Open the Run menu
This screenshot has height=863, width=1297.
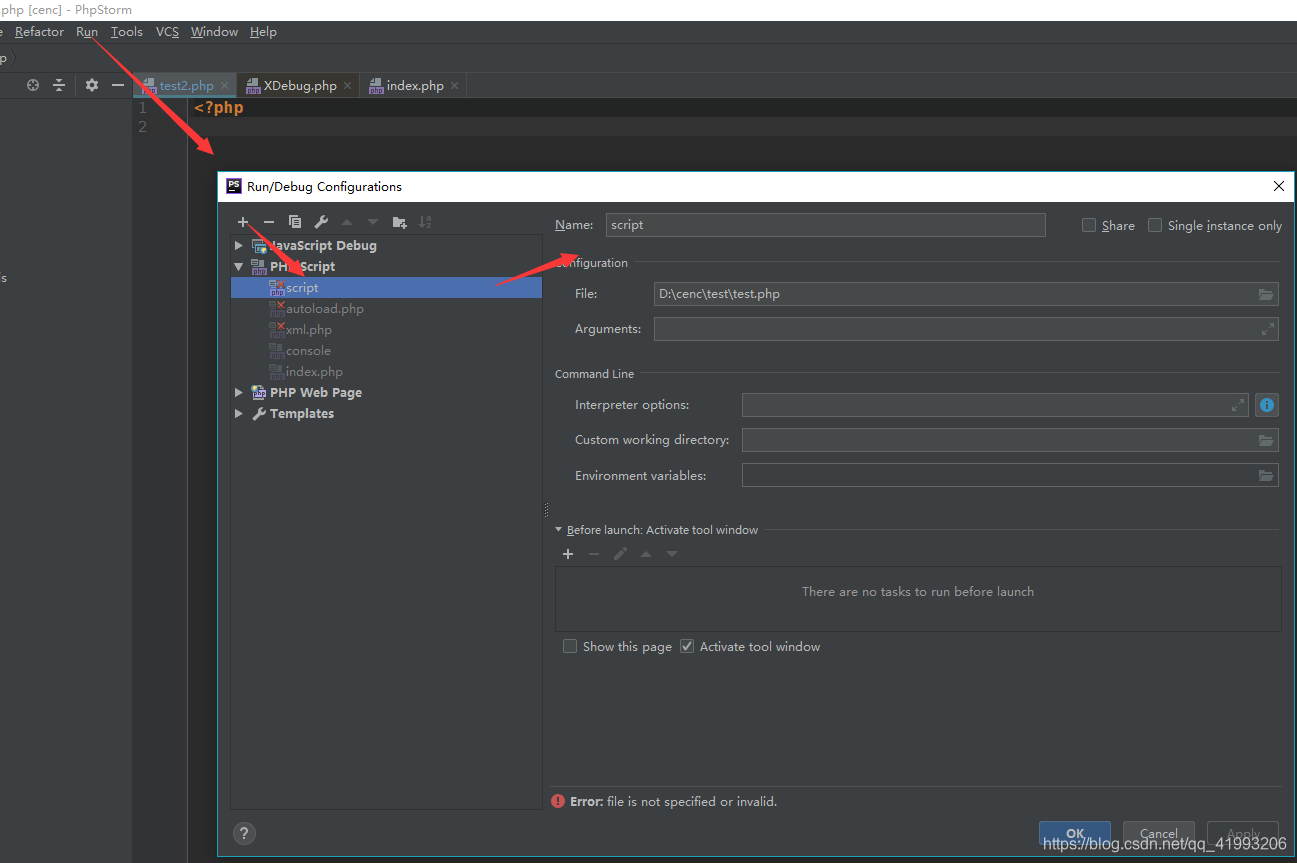(87, 32)
